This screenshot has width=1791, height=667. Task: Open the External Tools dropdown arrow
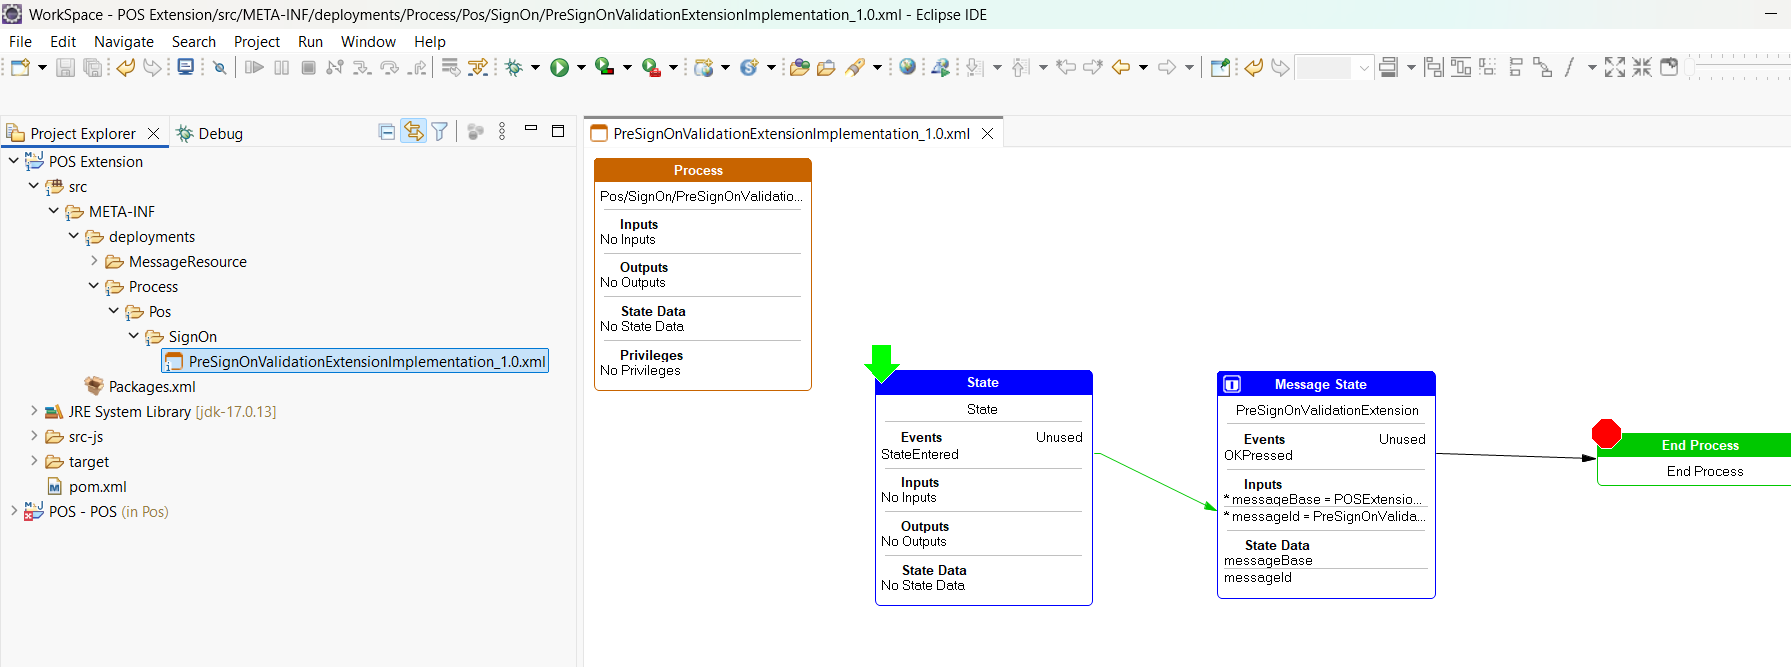coord(673,67)
